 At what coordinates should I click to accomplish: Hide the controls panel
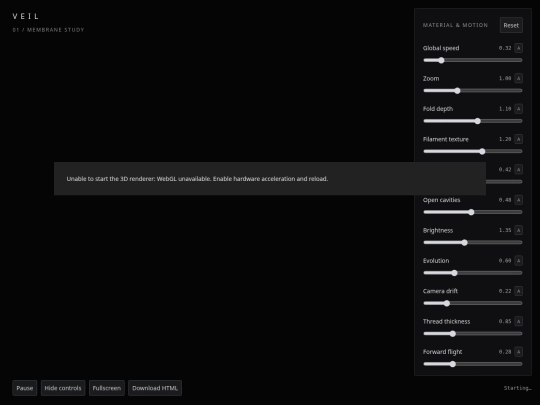click(63, 388)
